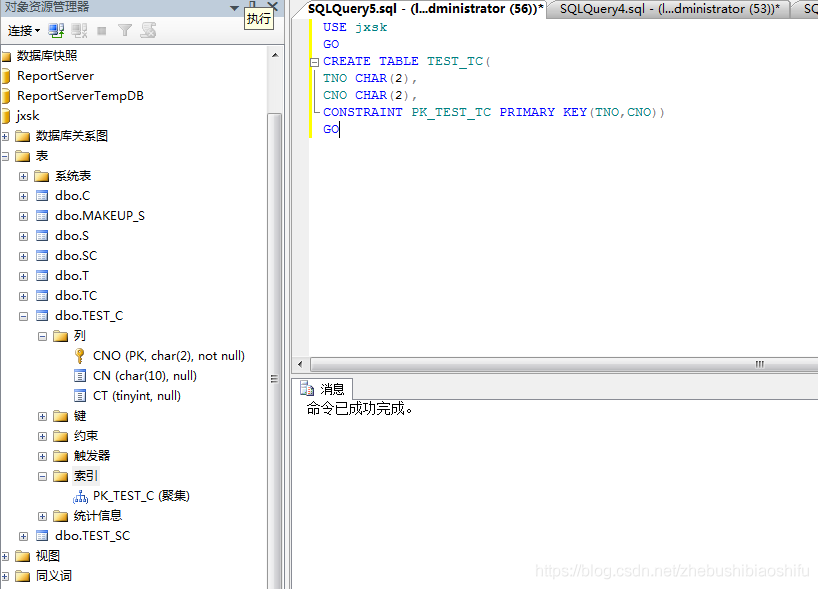Image resolution: width=818 pixels, height=589 pixels.
Task: Click the editor horizontal scrollbar thumb
Action: 564,364
